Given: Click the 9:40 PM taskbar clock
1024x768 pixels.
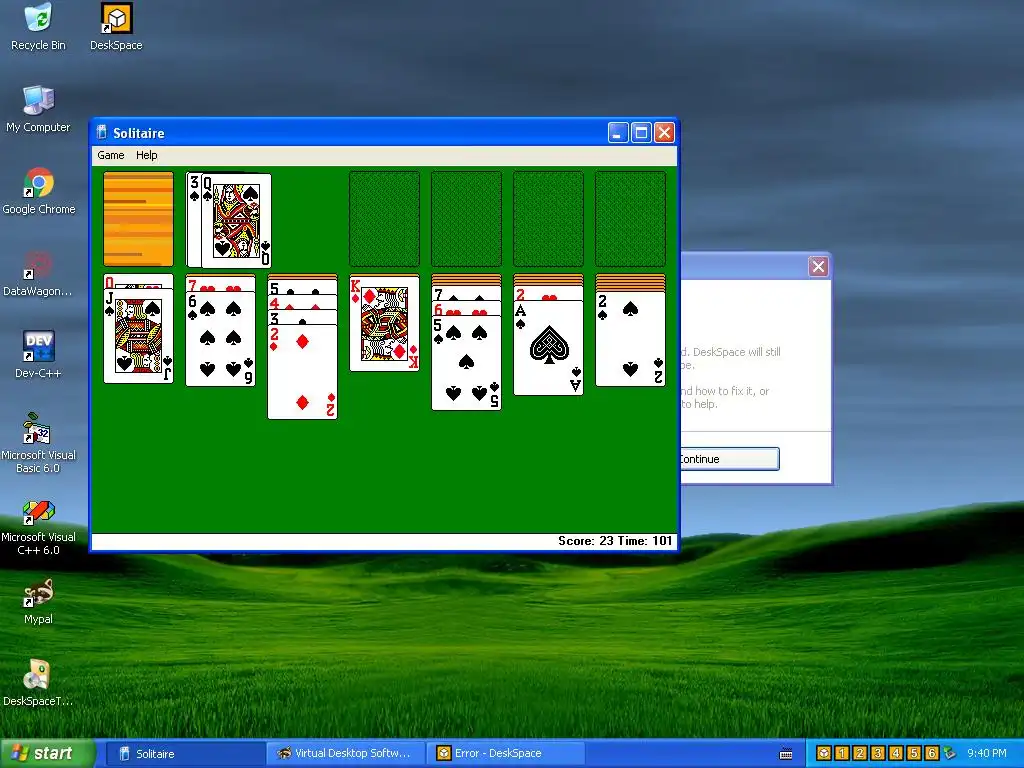Looking at the screenshot, I should [987, 753].
